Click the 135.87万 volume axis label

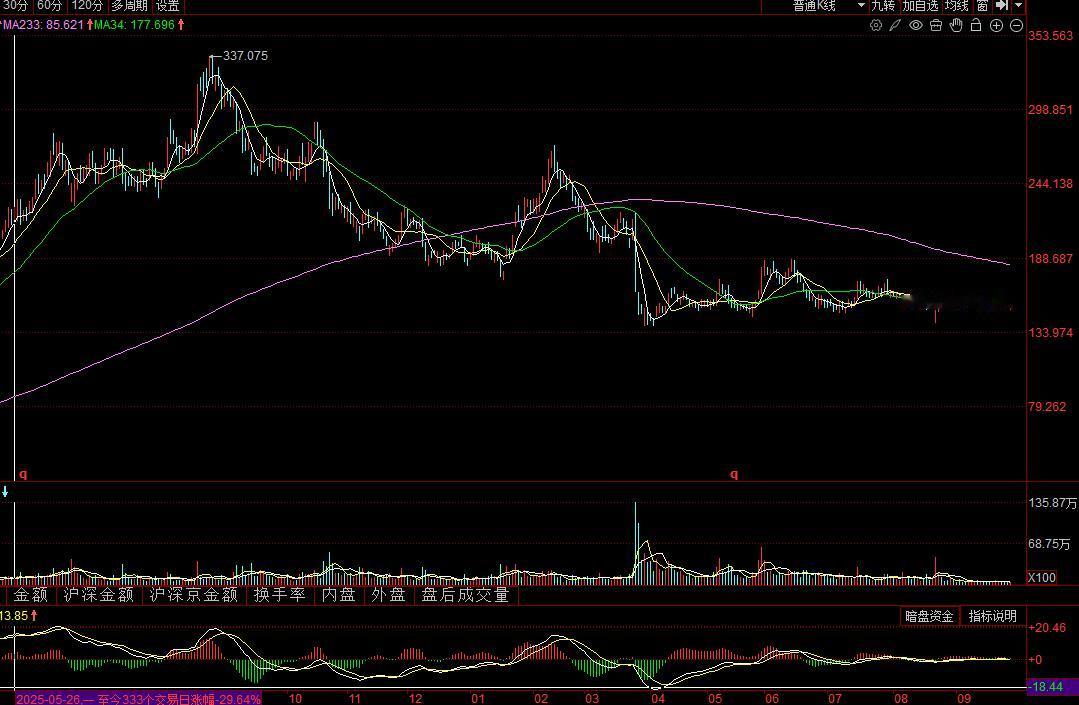(1052, 503)
